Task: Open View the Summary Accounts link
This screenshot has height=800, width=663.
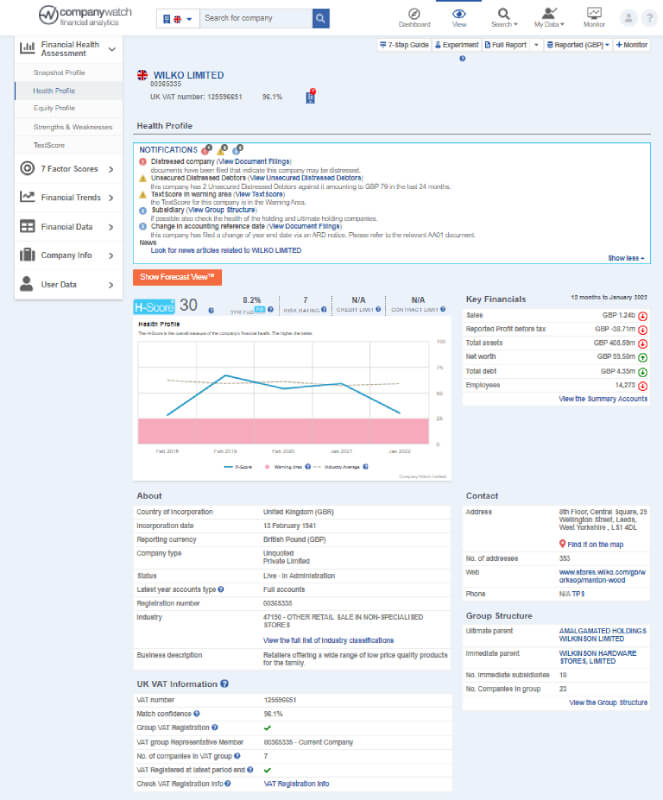Action: pos(603,399)
